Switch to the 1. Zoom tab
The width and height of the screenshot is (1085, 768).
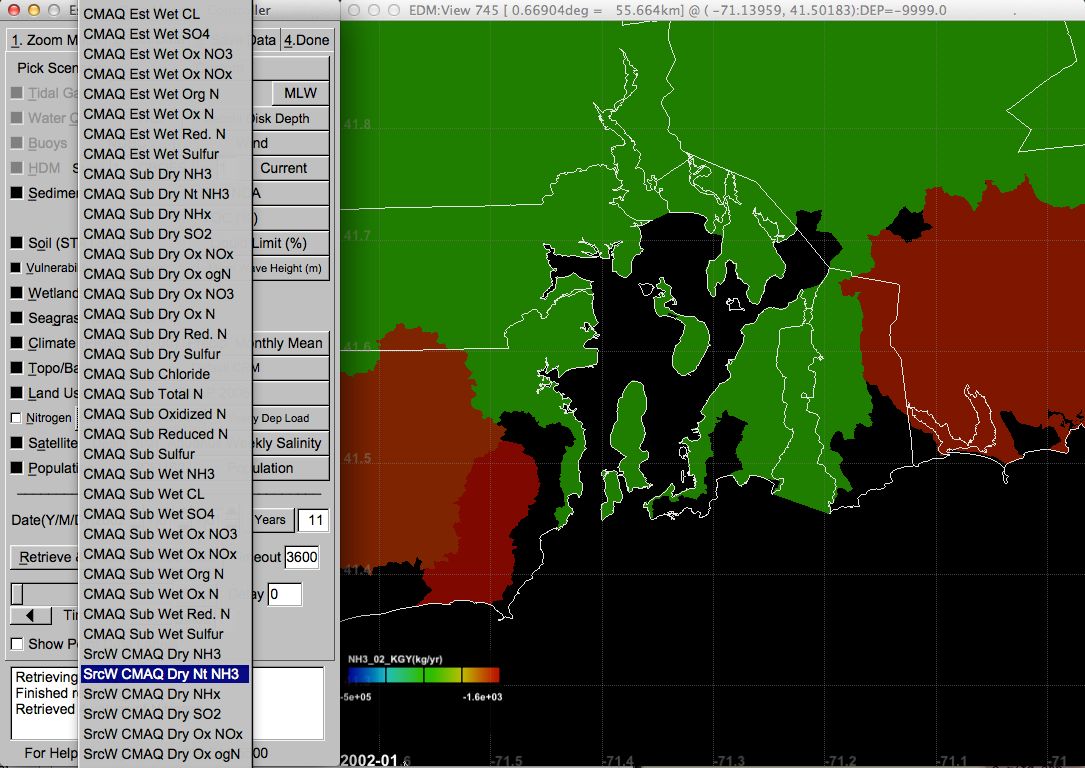click(44, 40)
